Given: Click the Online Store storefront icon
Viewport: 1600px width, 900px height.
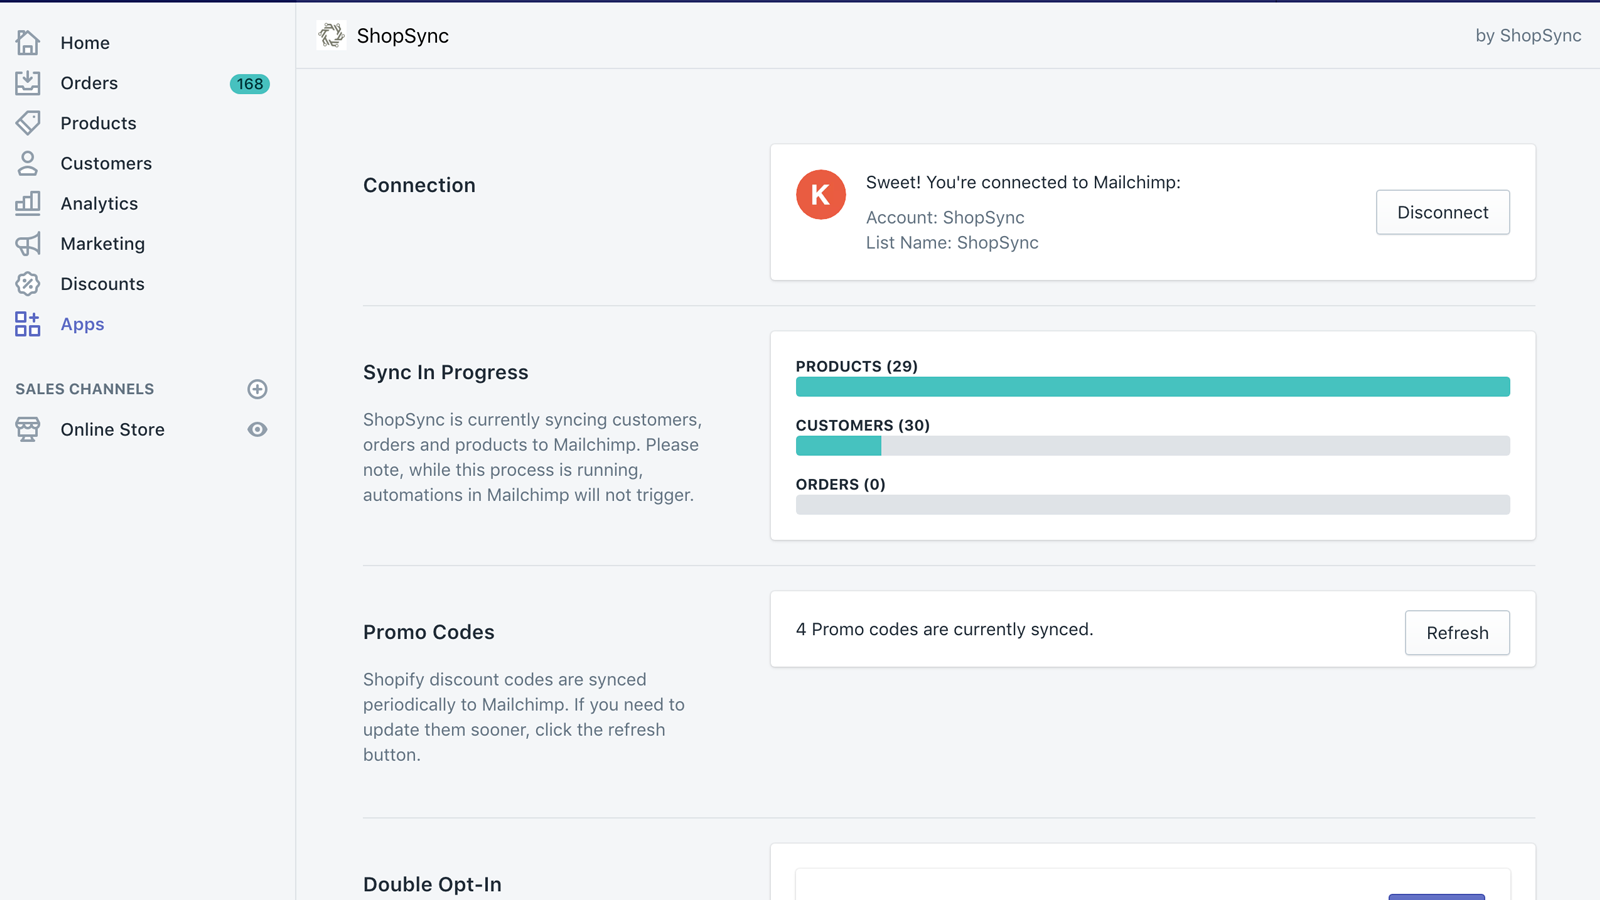Looking at the screenshot, I should [x=28, y=429].
